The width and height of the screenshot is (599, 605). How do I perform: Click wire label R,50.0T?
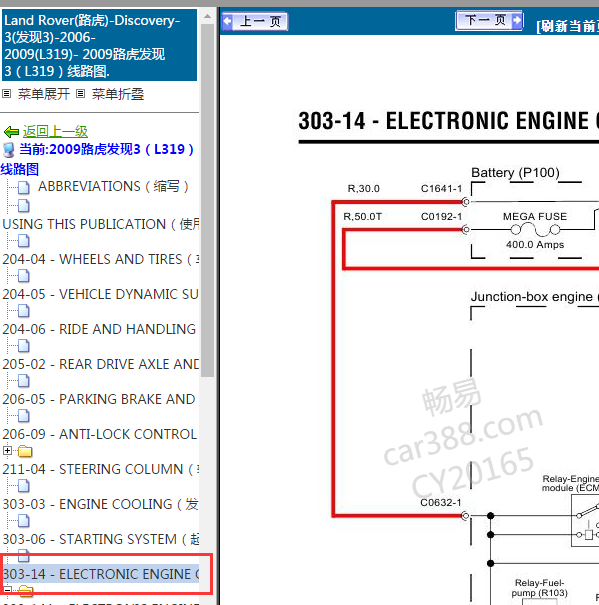(x=362, y=217)
